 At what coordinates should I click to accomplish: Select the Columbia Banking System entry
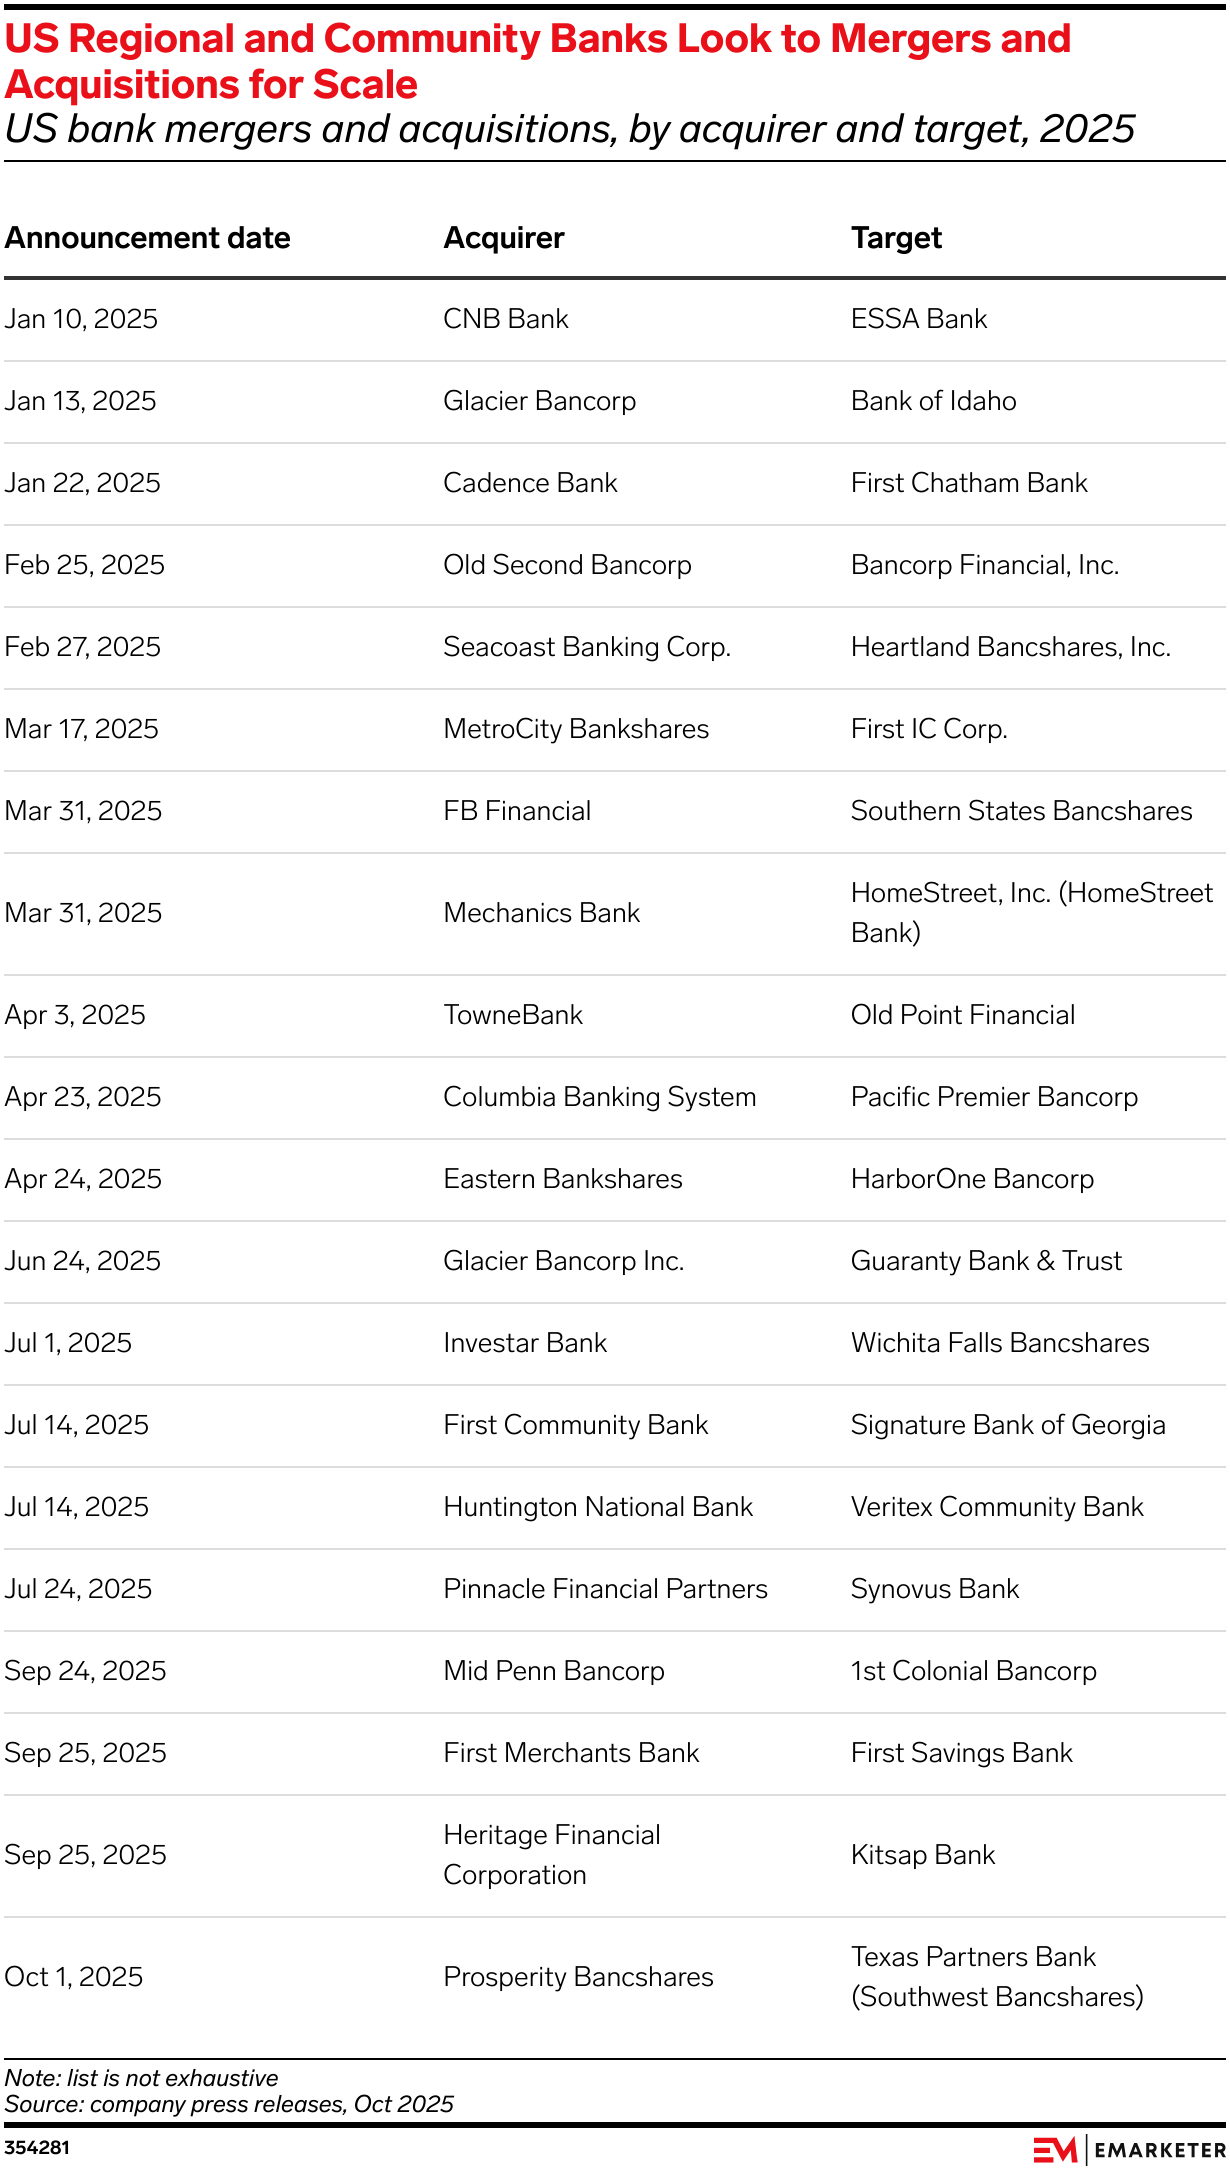(x=599, y=1097)
